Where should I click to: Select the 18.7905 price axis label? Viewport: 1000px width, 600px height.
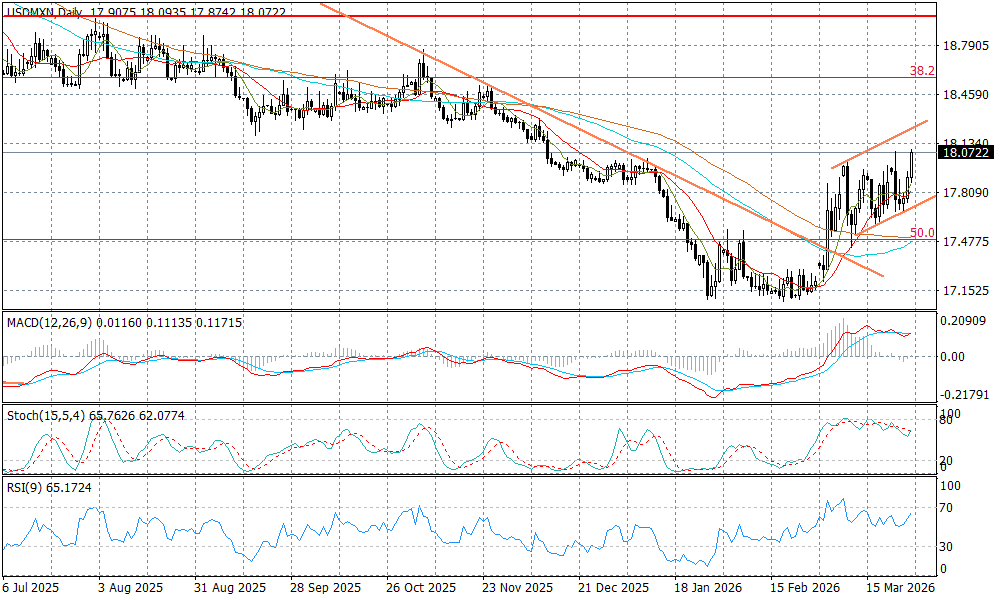click(x=965, y=46)
